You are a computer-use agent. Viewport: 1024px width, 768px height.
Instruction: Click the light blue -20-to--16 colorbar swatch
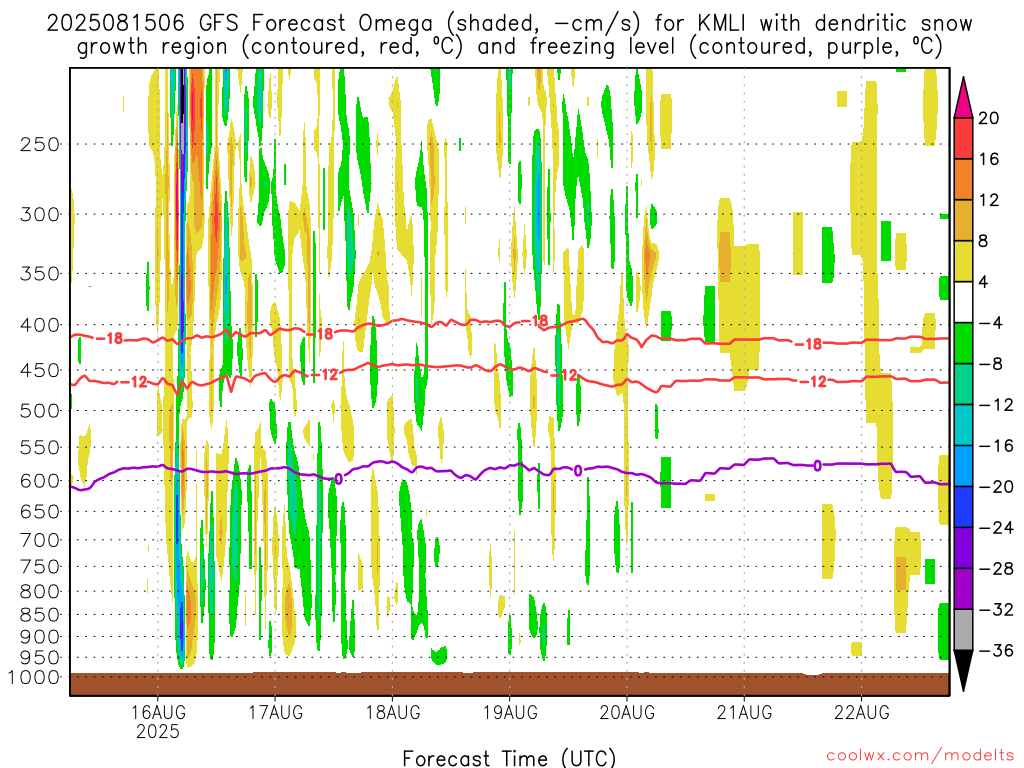[963, 466]
